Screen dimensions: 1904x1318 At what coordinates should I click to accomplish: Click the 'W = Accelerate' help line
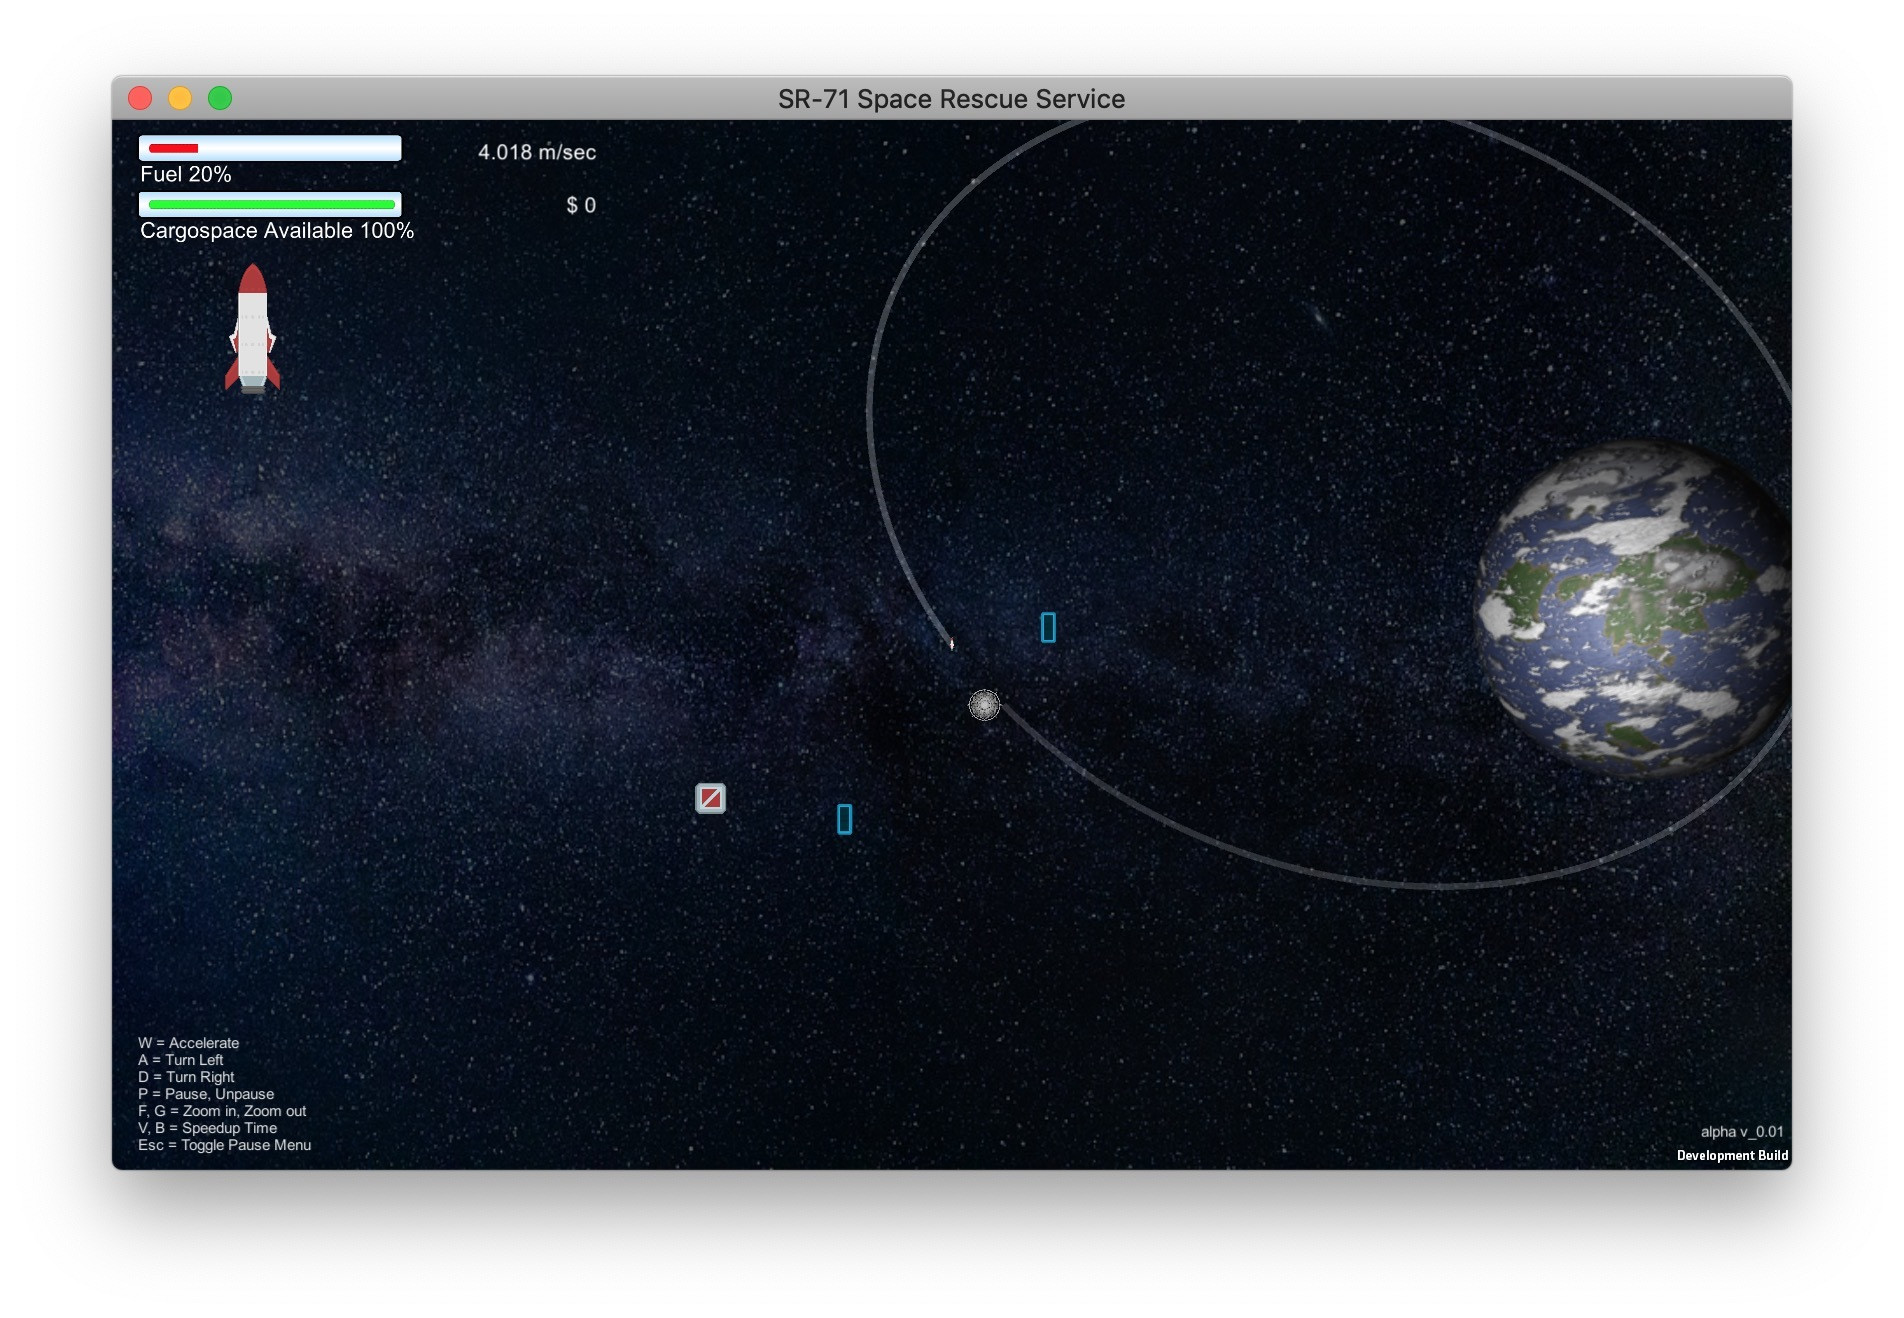[x=189, y=1043]
